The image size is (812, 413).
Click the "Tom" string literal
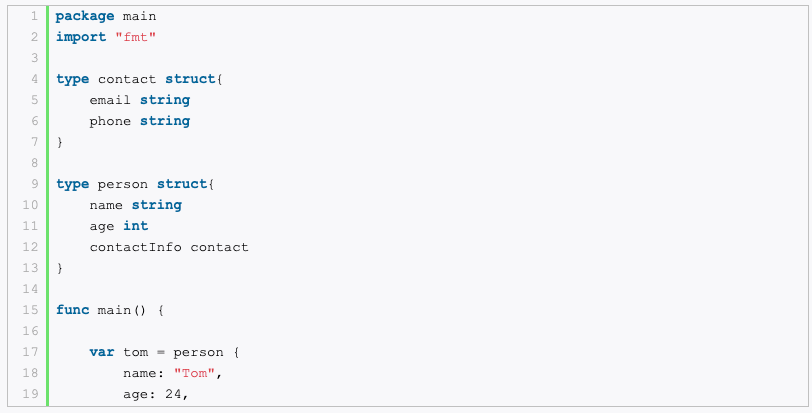194,373
